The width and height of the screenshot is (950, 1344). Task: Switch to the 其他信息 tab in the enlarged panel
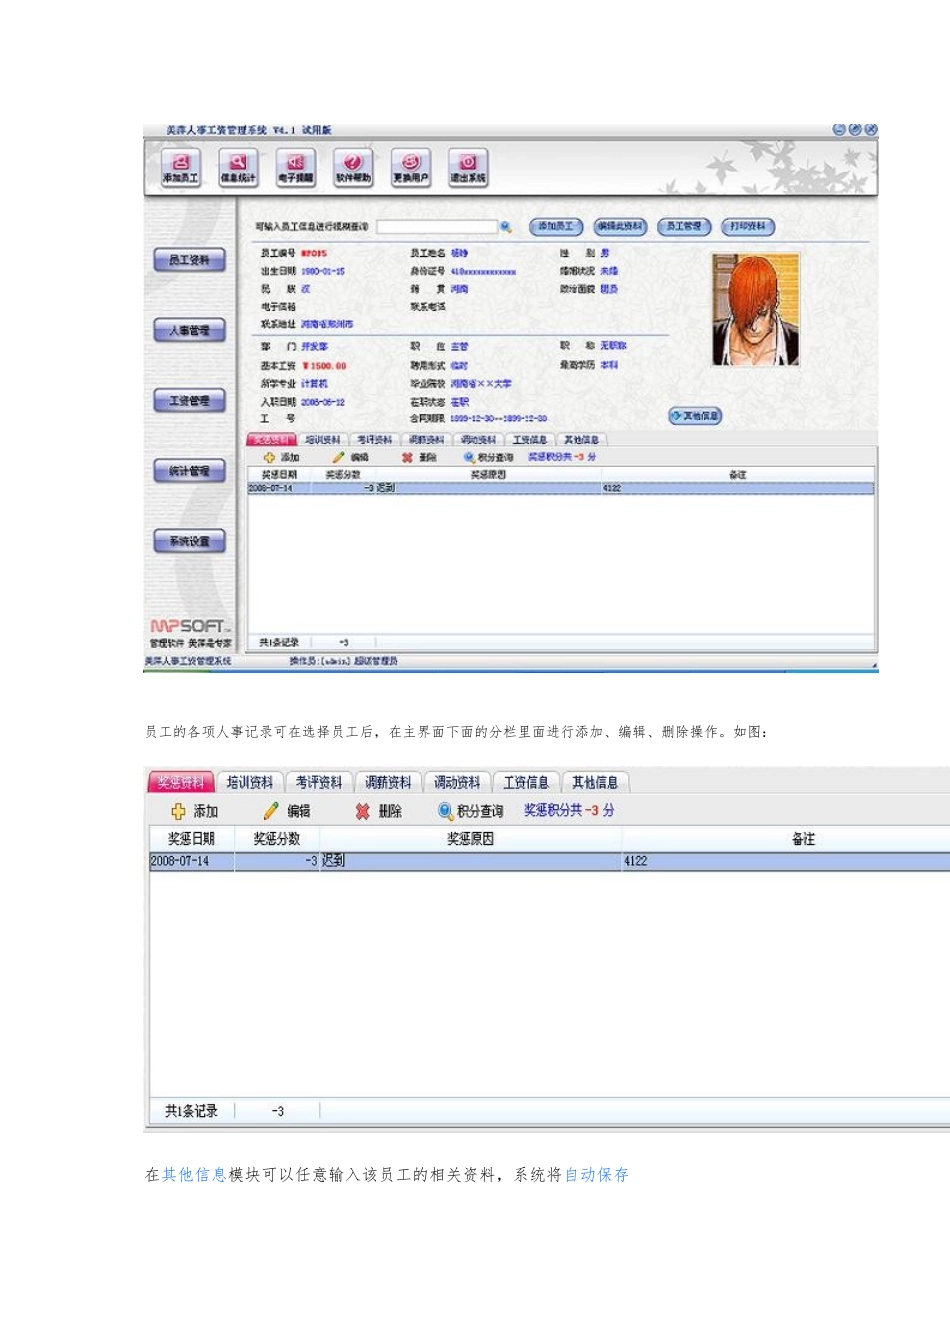(x=595, y=783)
